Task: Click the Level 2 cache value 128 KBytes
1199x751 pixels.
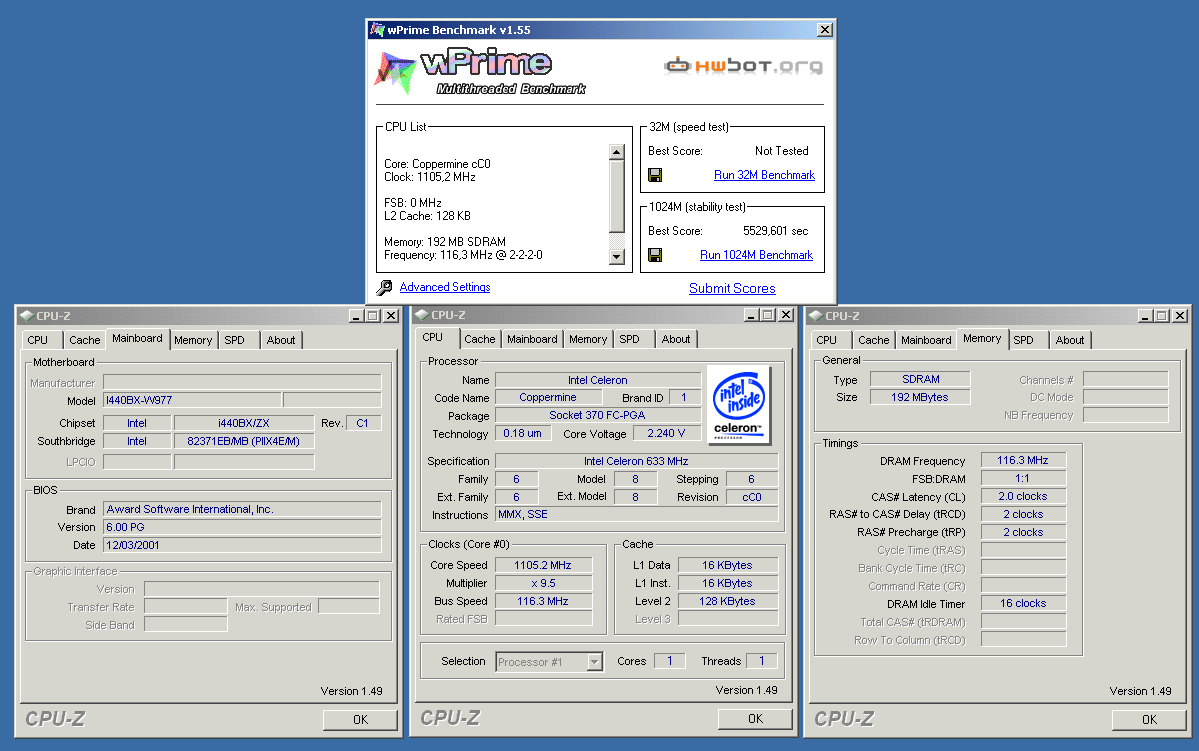Action: [x=727, y=601]
